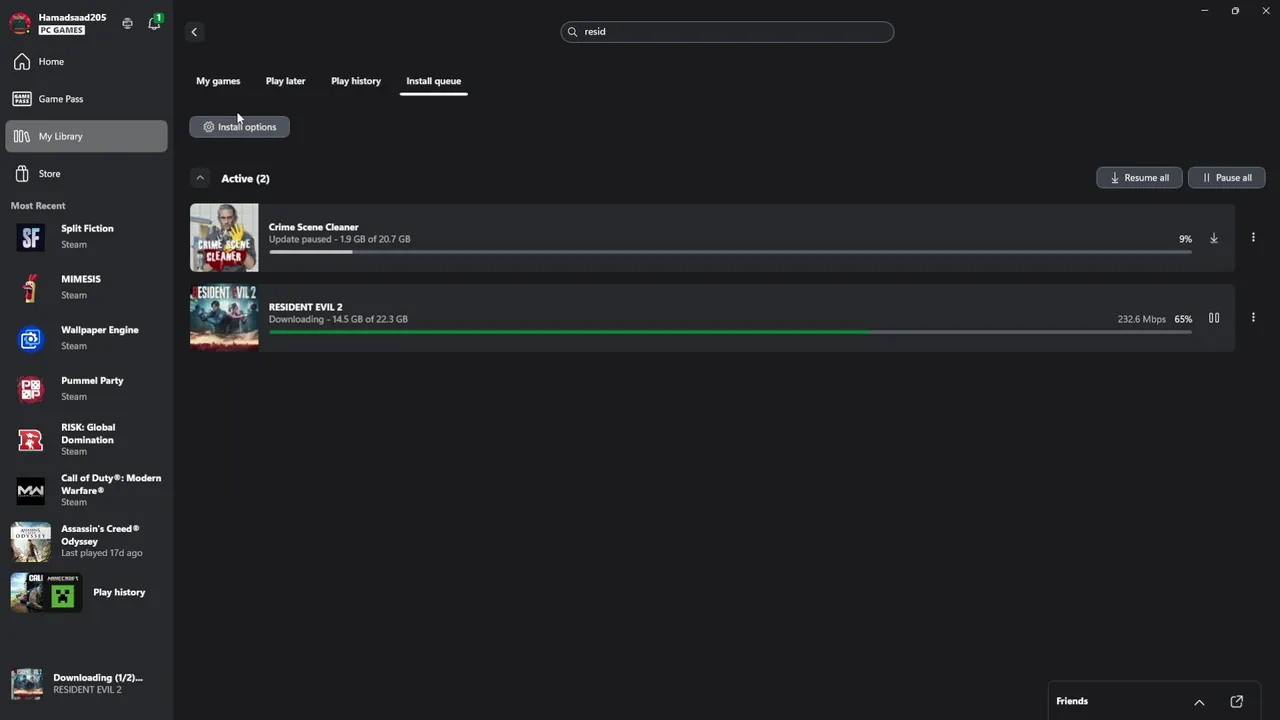This screenshot has width=1280, height=720.
Task: Open MIMESIS from Most Recent
Action: coord(86,287)
